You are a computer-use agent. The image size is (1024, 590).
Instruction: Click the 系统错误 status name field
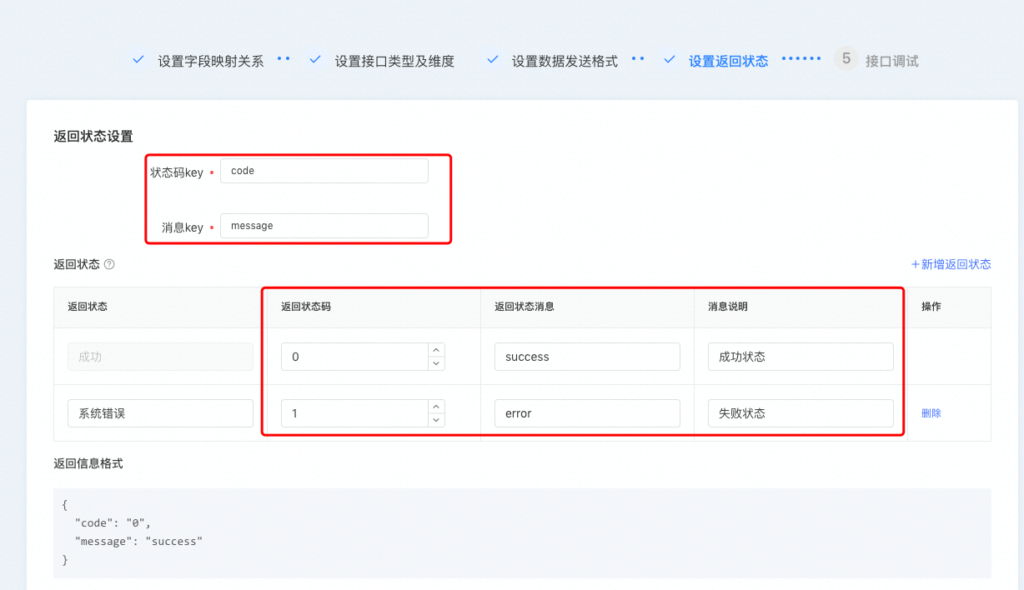point(160,413)
